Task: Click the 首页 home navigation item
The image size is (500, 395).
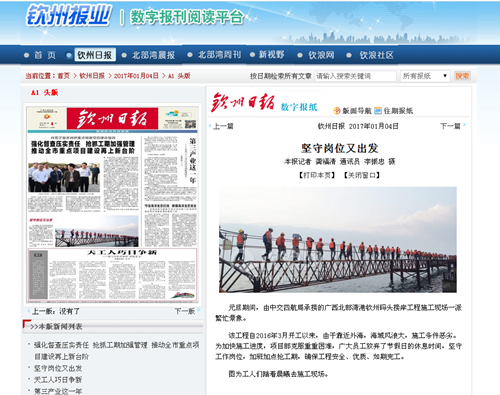Action: point(45,55)
